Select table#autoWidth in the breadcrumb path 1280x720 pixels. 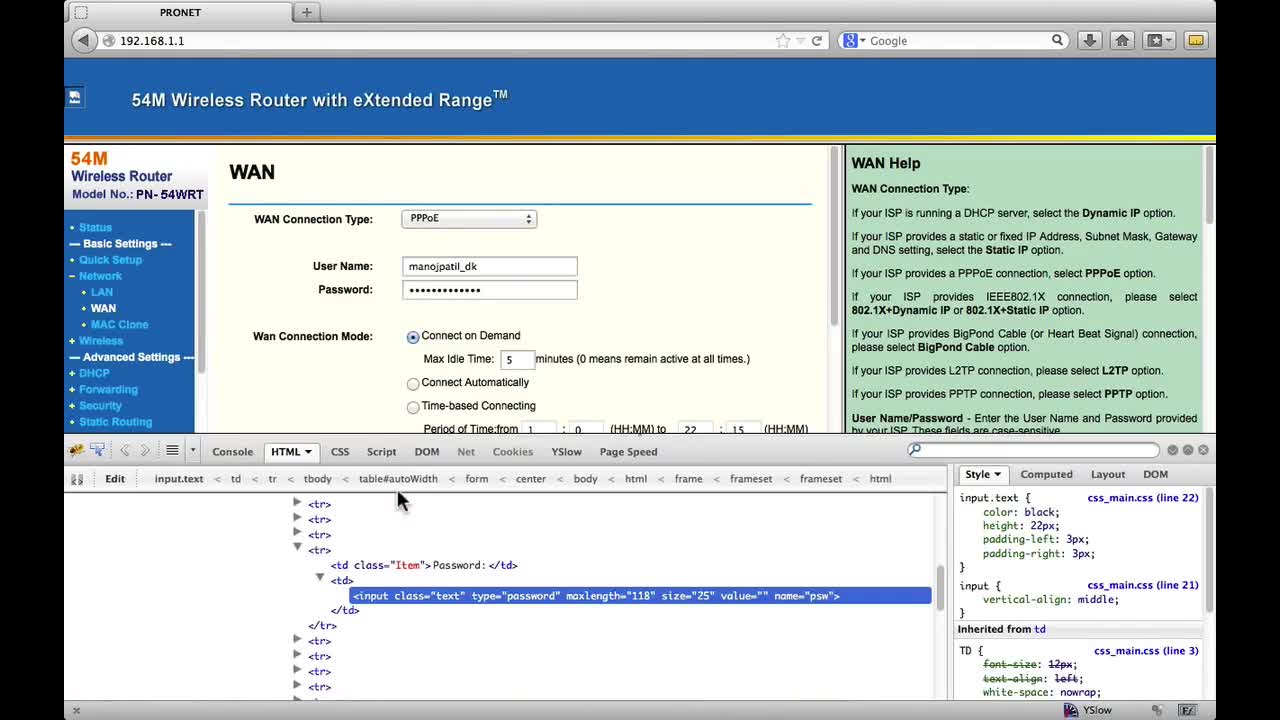[x=398, y=479]
